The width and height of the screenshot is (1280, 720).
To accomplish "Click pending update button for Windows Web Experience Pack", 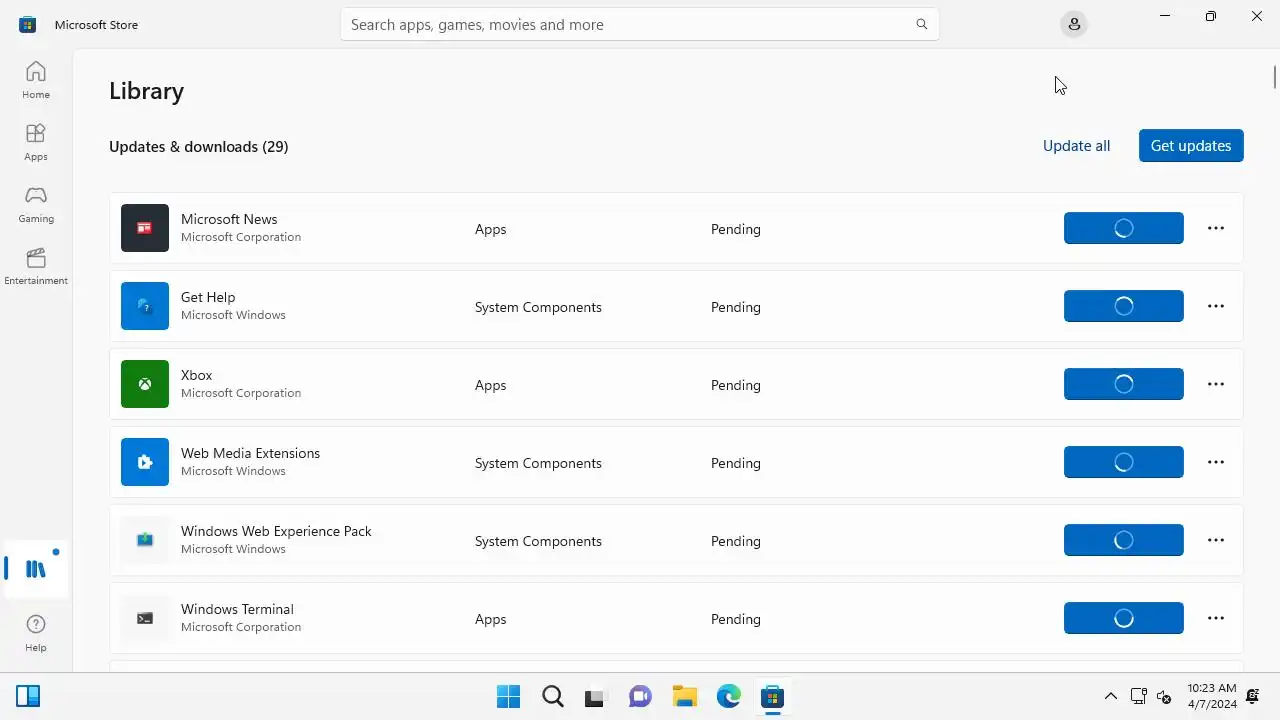I will [x=1124, y=540].
